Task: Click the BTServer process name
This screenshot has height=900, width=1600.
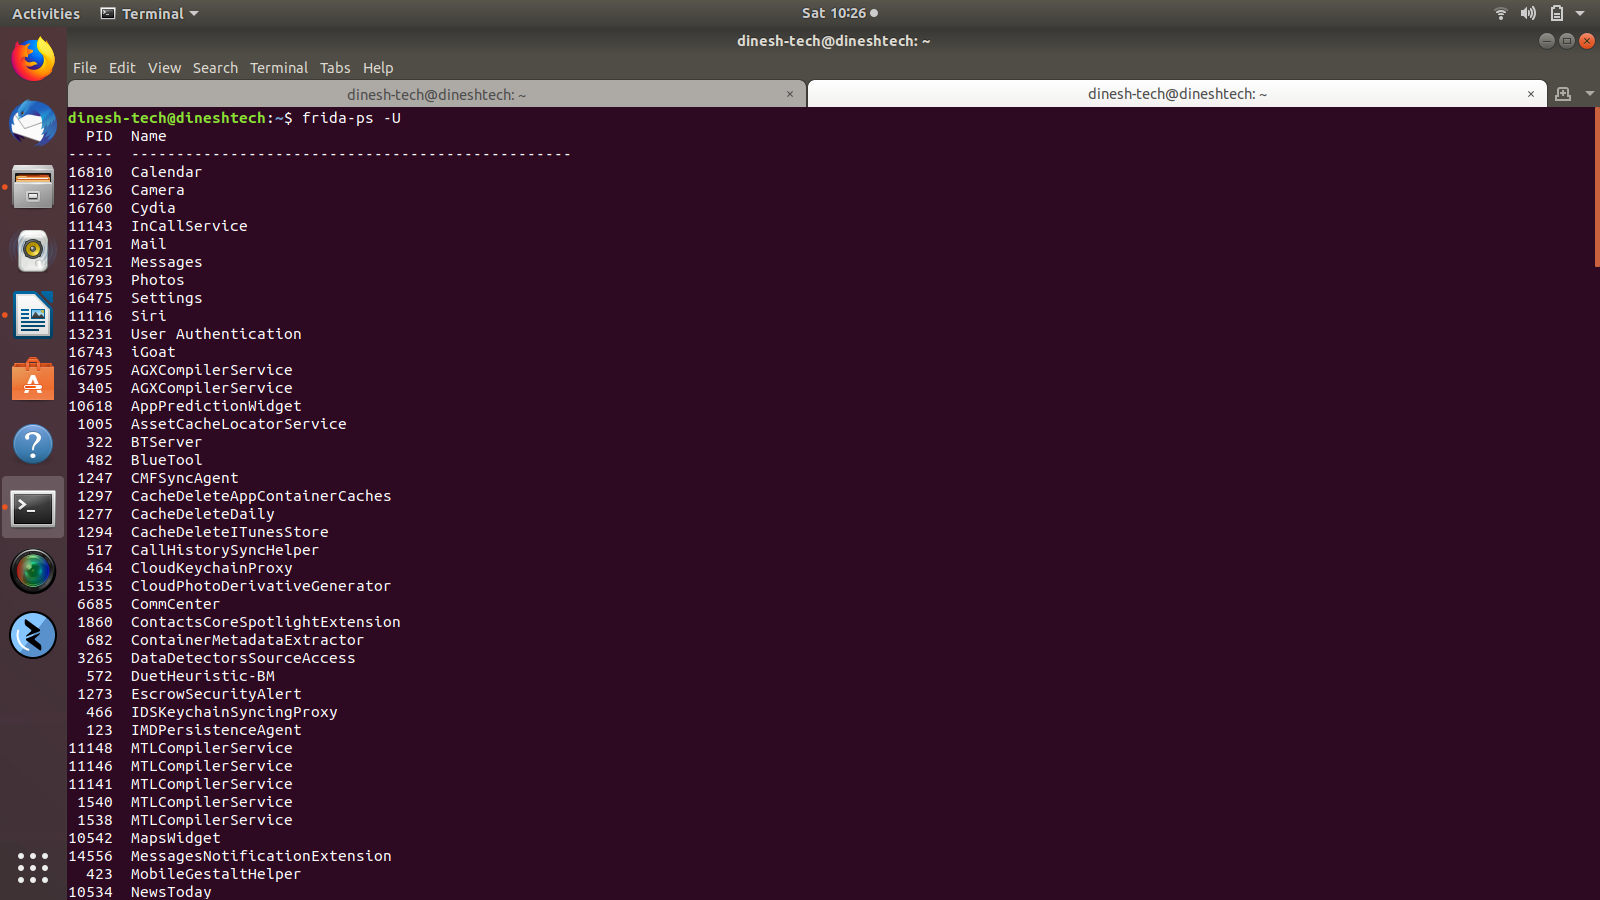Action: [x=166, y=442]
